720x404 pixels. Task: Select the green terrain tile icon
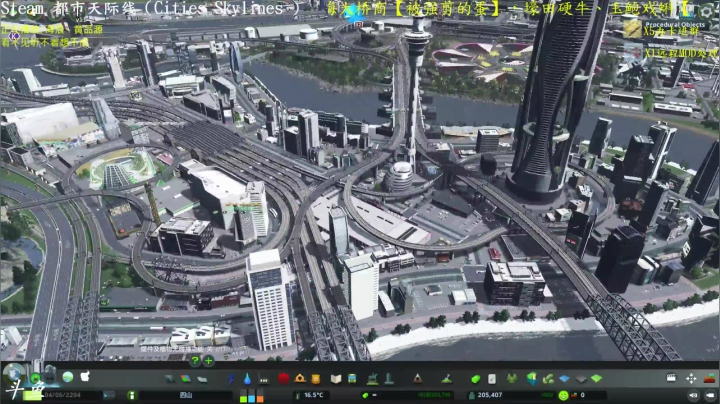pos(596,379)
